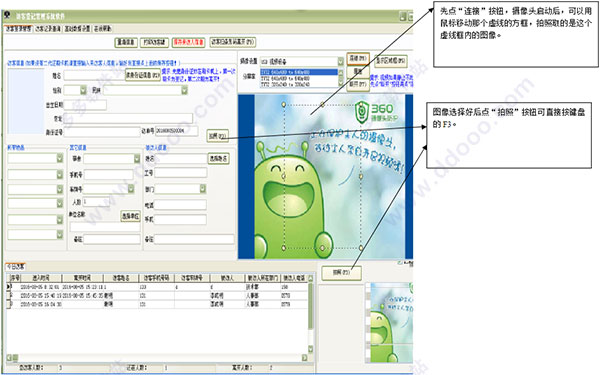Open the USB video device dropdown
Viewport: 600px width, 375px height.
point(341,61)
